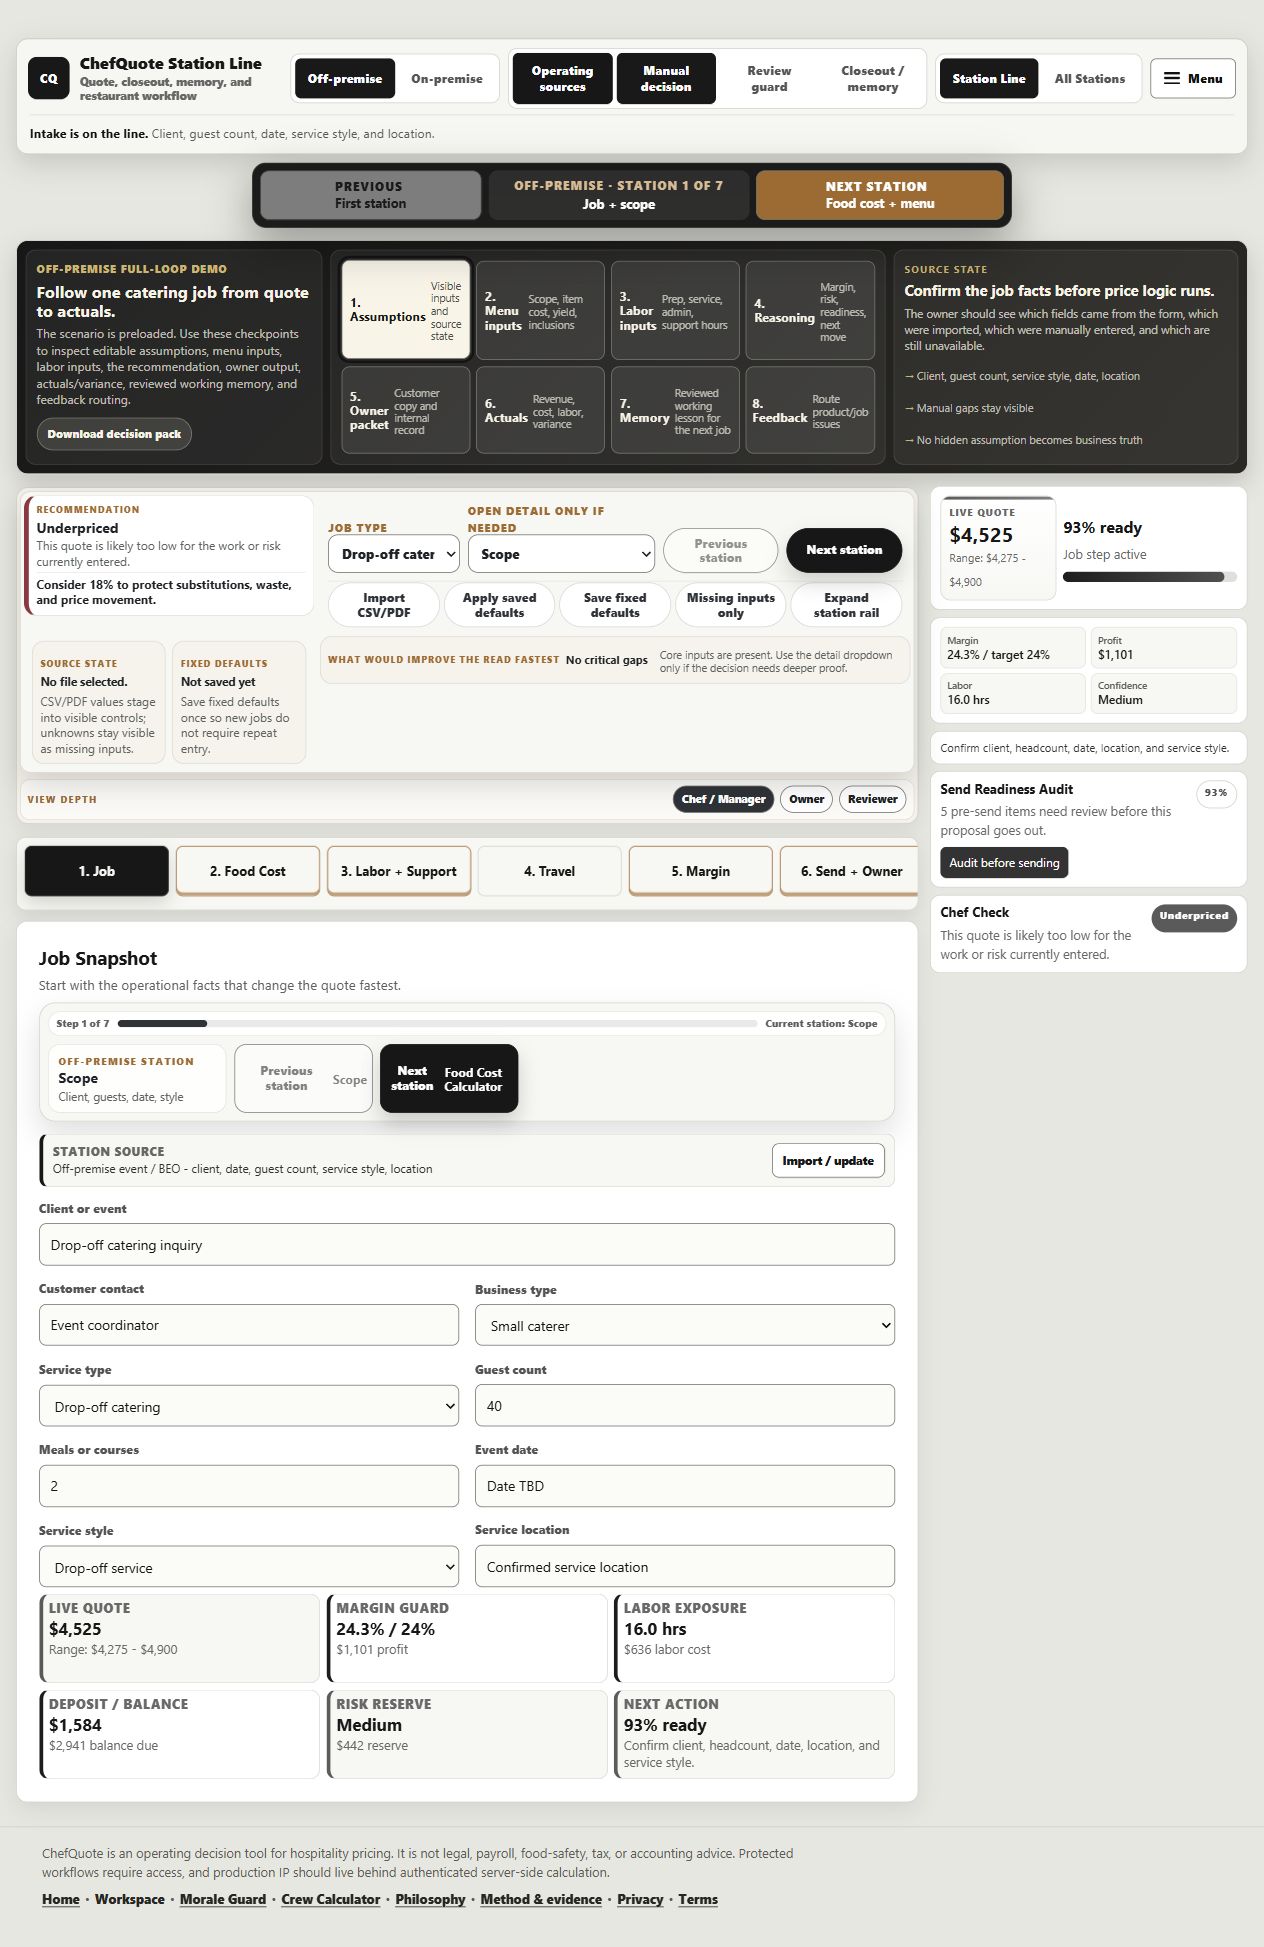Open the 2. Food Cost tab

pos(248,871)
